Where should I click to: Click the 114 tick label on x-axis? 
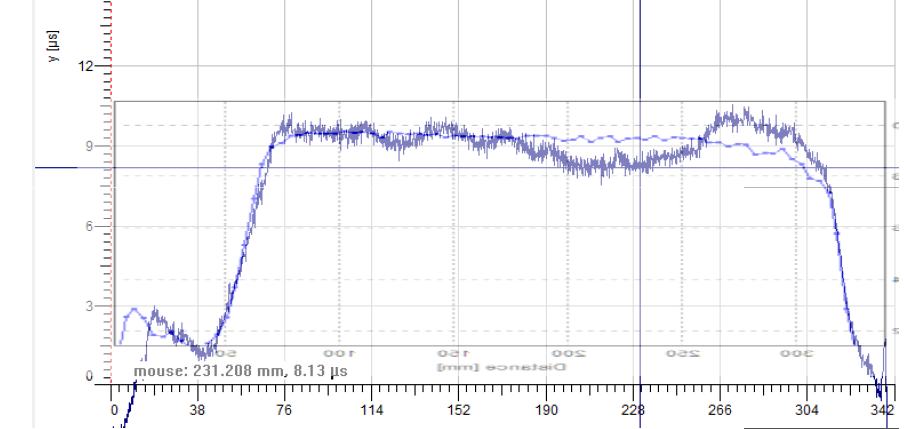(x=371, y=410)
